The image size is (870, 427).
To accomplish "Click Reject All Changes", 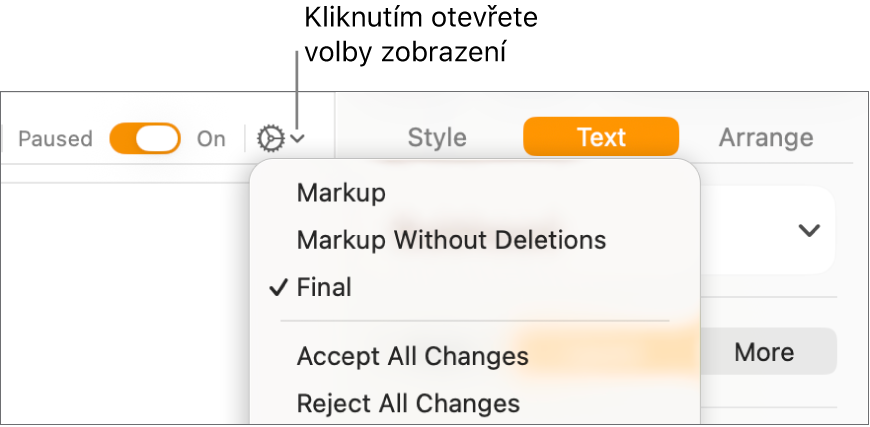I will 408,404.
